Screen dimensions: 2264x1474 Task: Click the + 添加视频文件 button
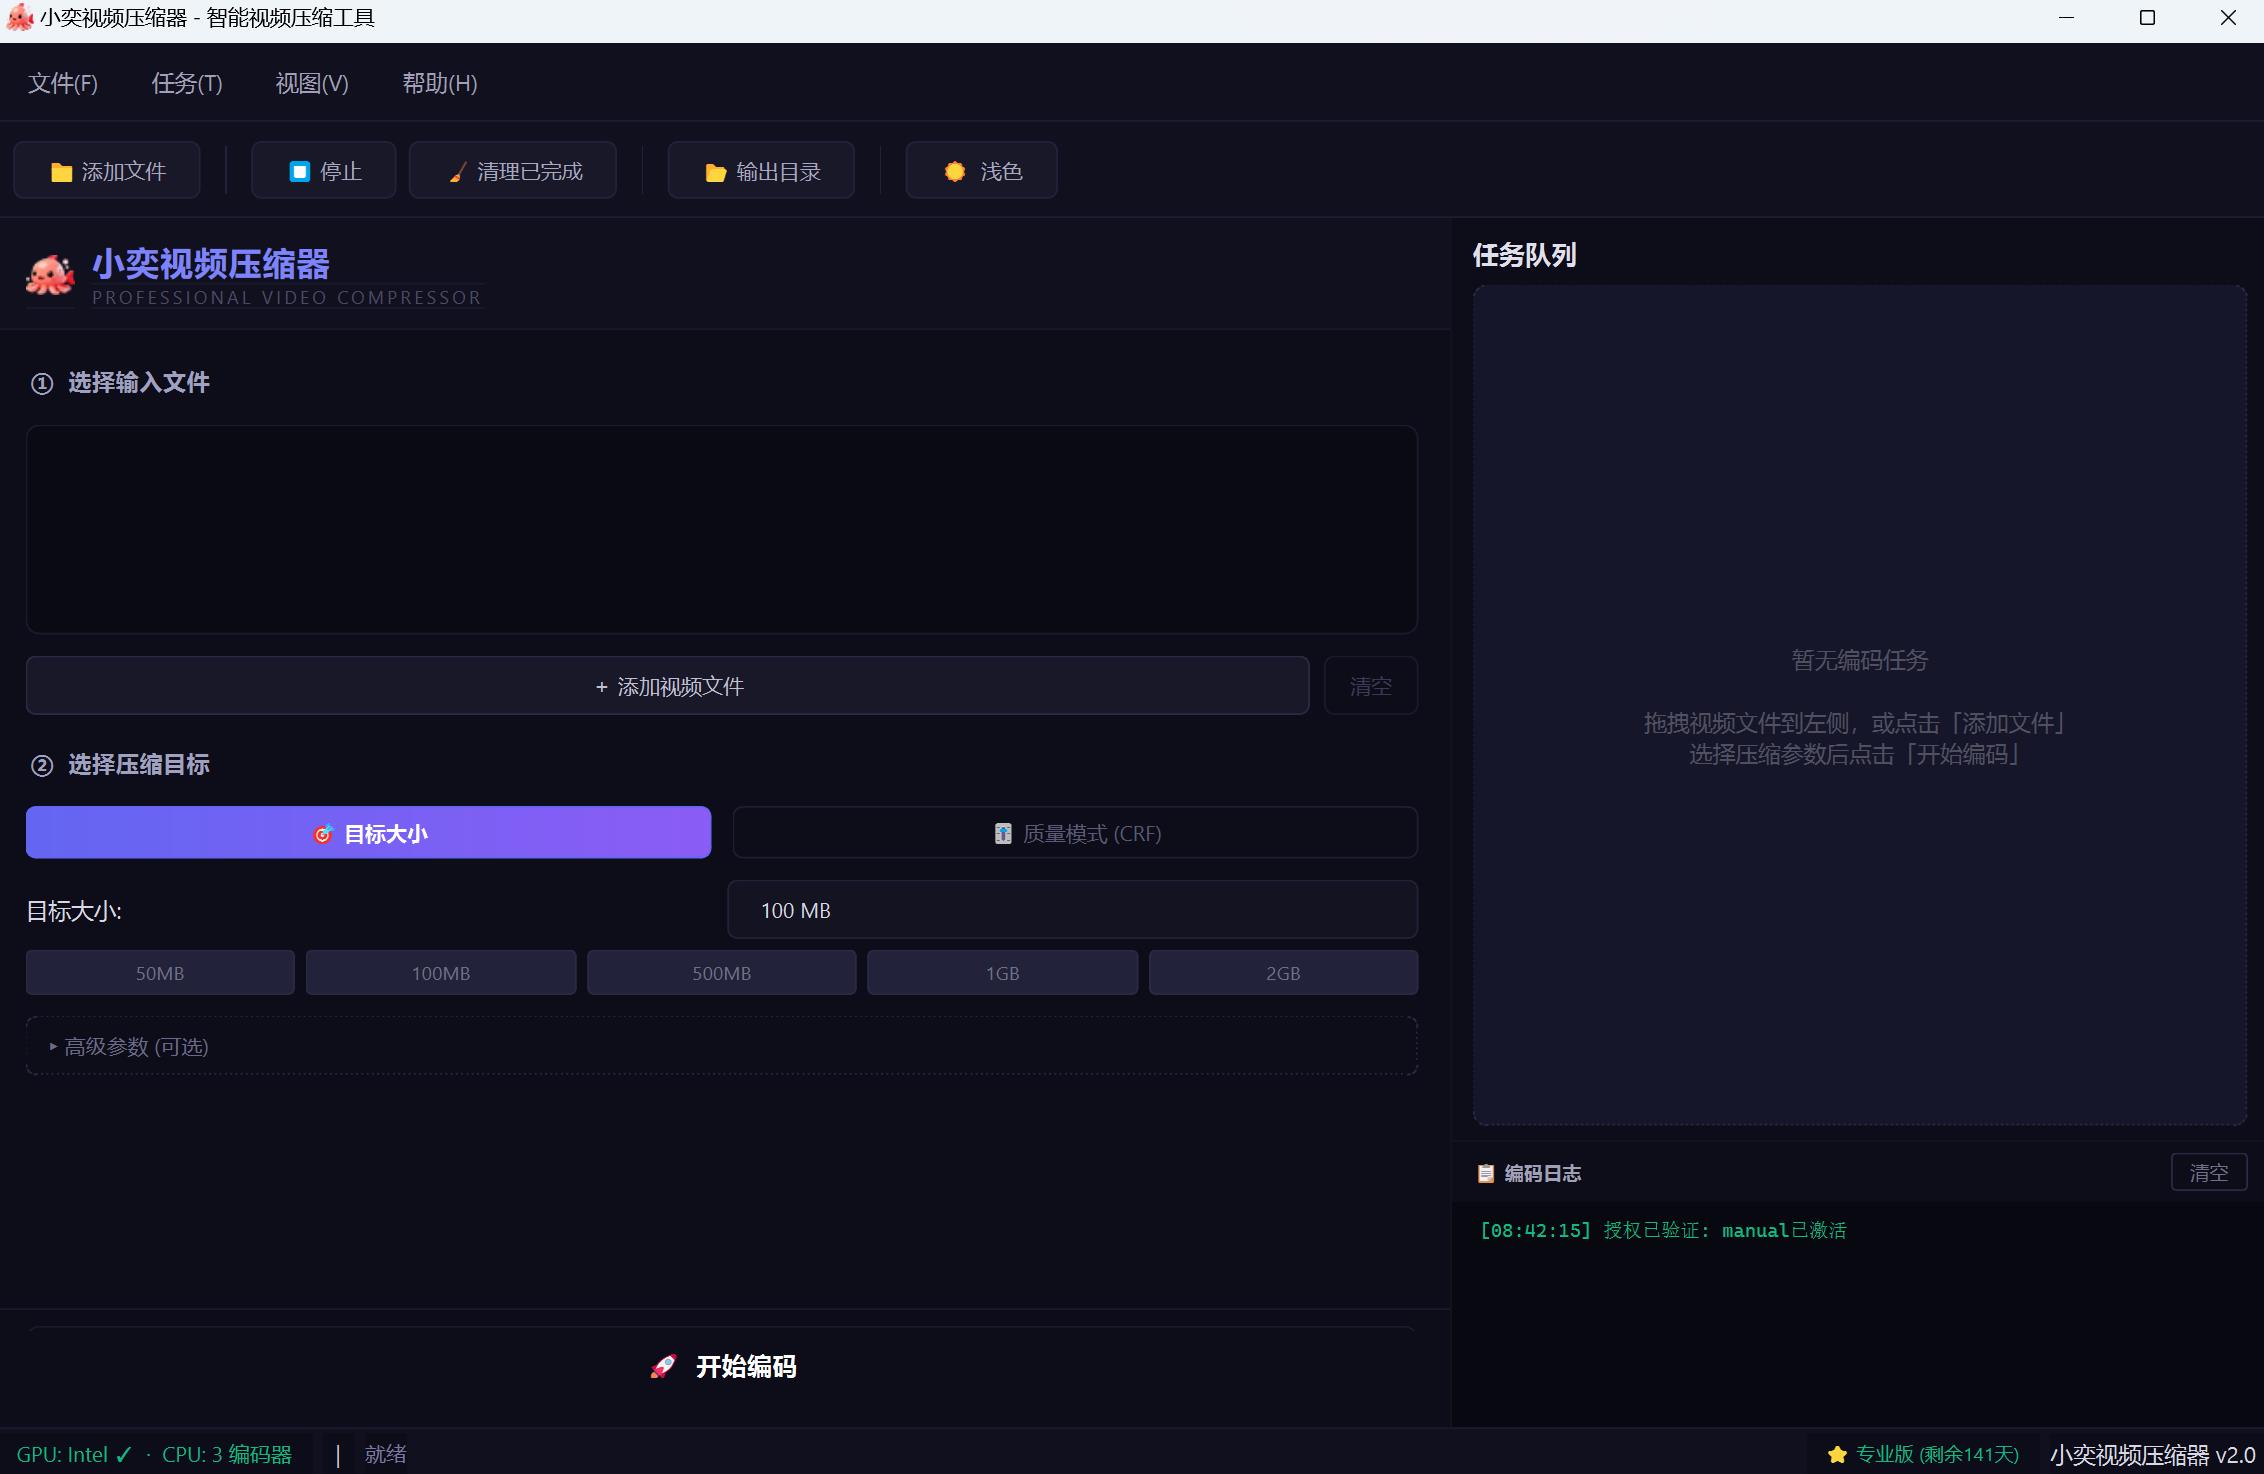[x=668, y=686]
